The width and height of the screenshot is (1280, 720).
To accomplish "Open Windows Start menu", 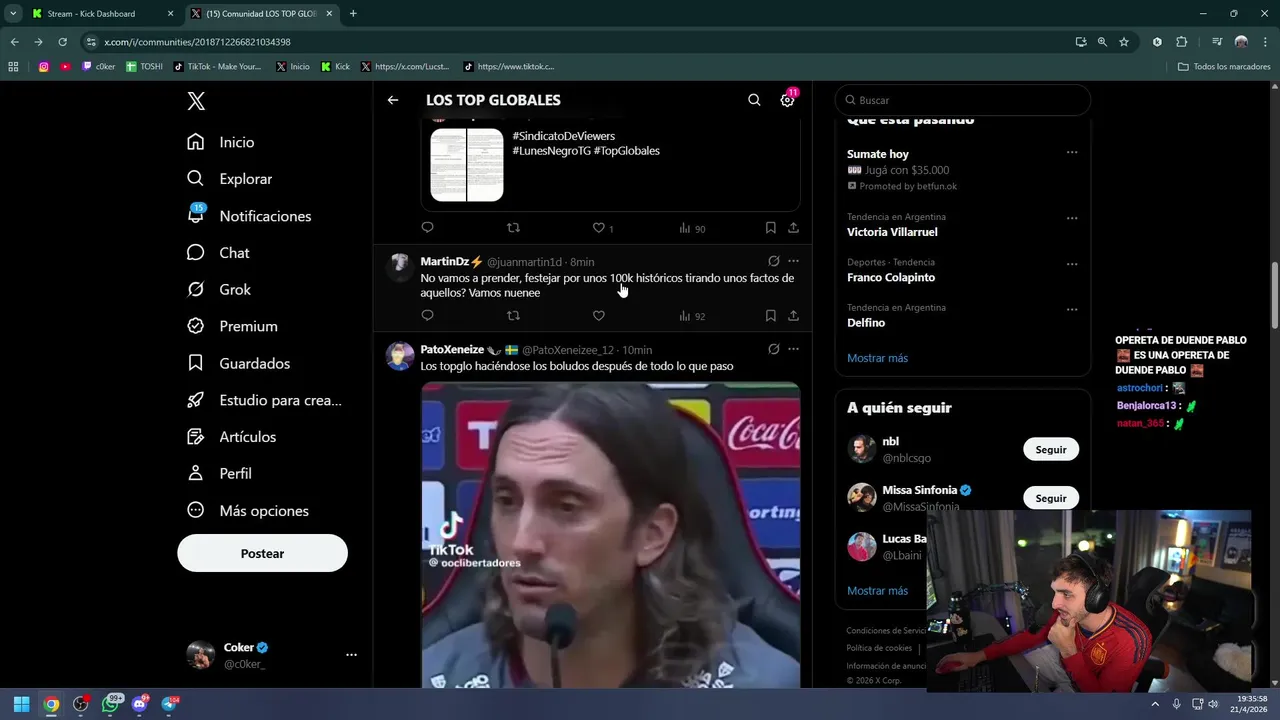I will (x=21, y=704).
